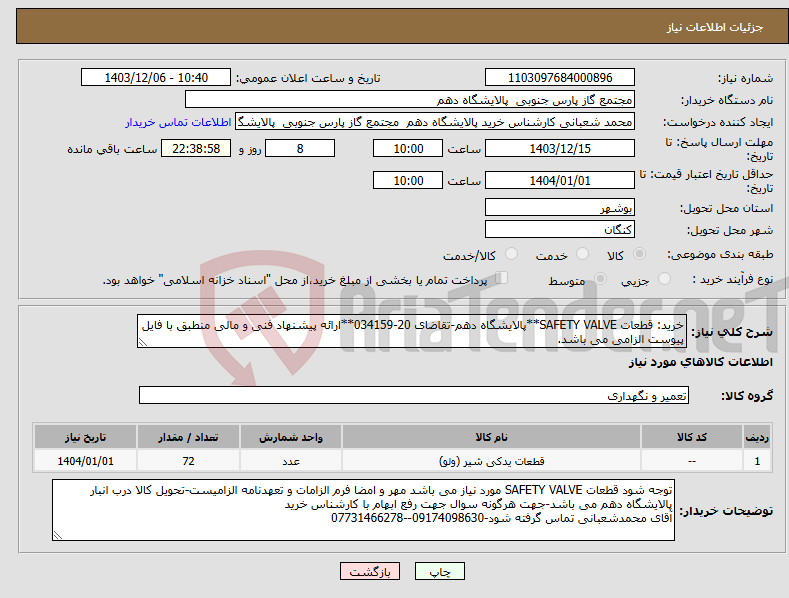Select the خدمت radio button
This screenshot has height=598, width=789.
tap(582, 254)
